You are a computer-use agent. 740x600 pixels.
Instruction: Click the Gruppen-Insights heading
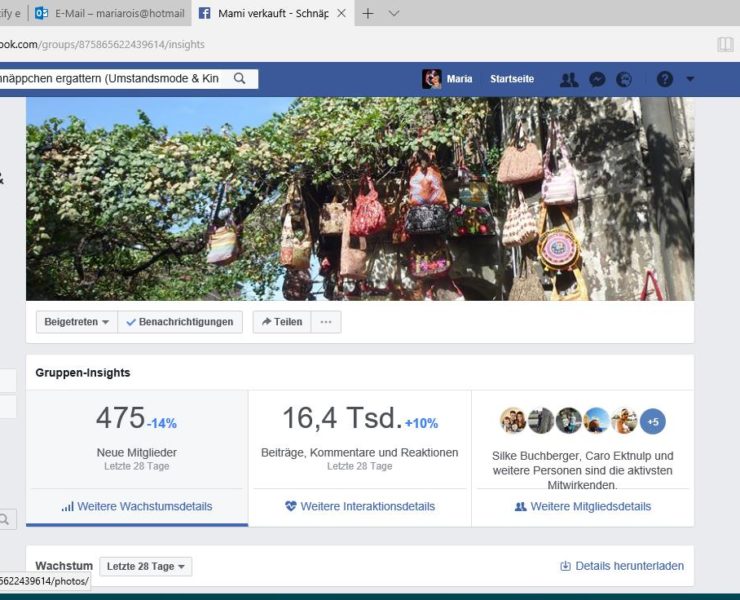coord(83,372)
